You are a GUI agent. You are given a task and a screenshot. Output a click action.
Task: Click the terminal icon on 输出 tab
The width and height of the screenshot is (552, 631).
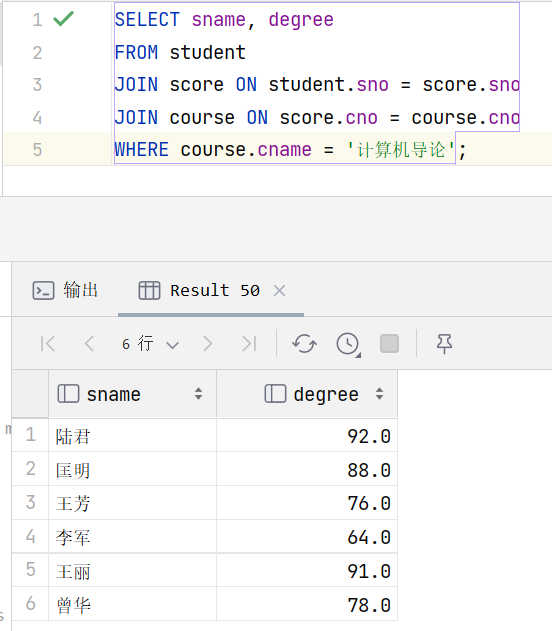click(43, 290)
